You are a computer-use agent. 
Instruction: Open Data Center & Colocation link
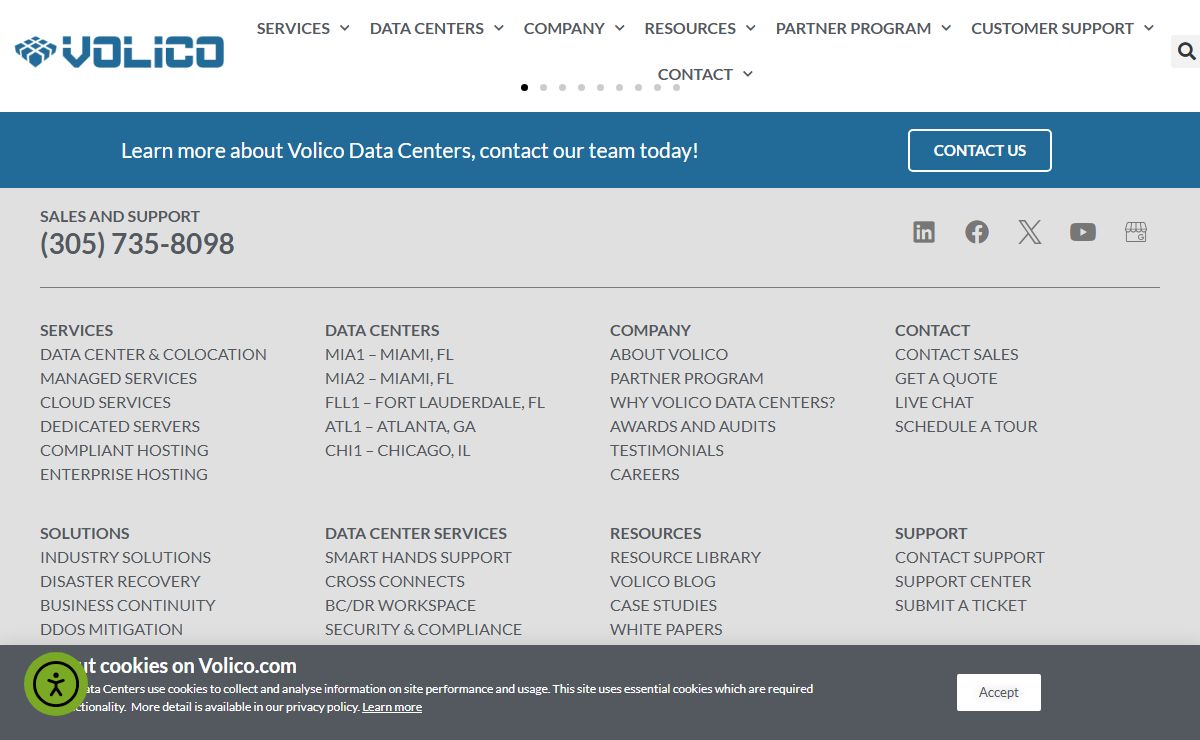(x=153, y=354)
